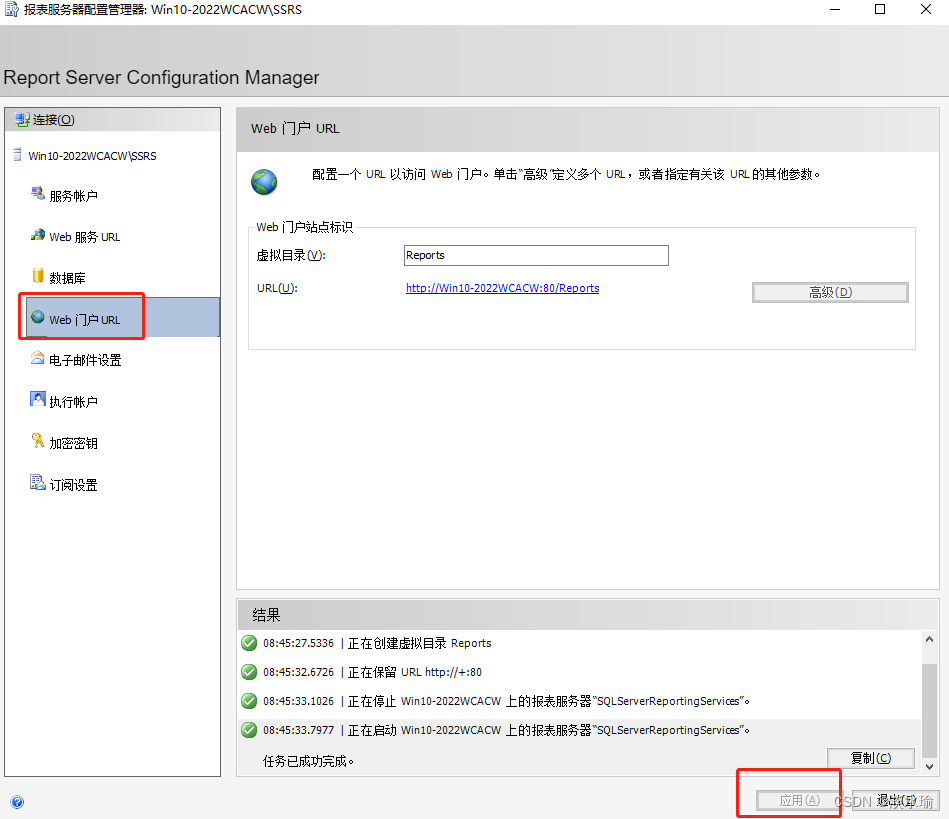Click the 高级(D) advanced button
Screen dimensions: 949x819
pyautogui.click(x=829, y=292)
